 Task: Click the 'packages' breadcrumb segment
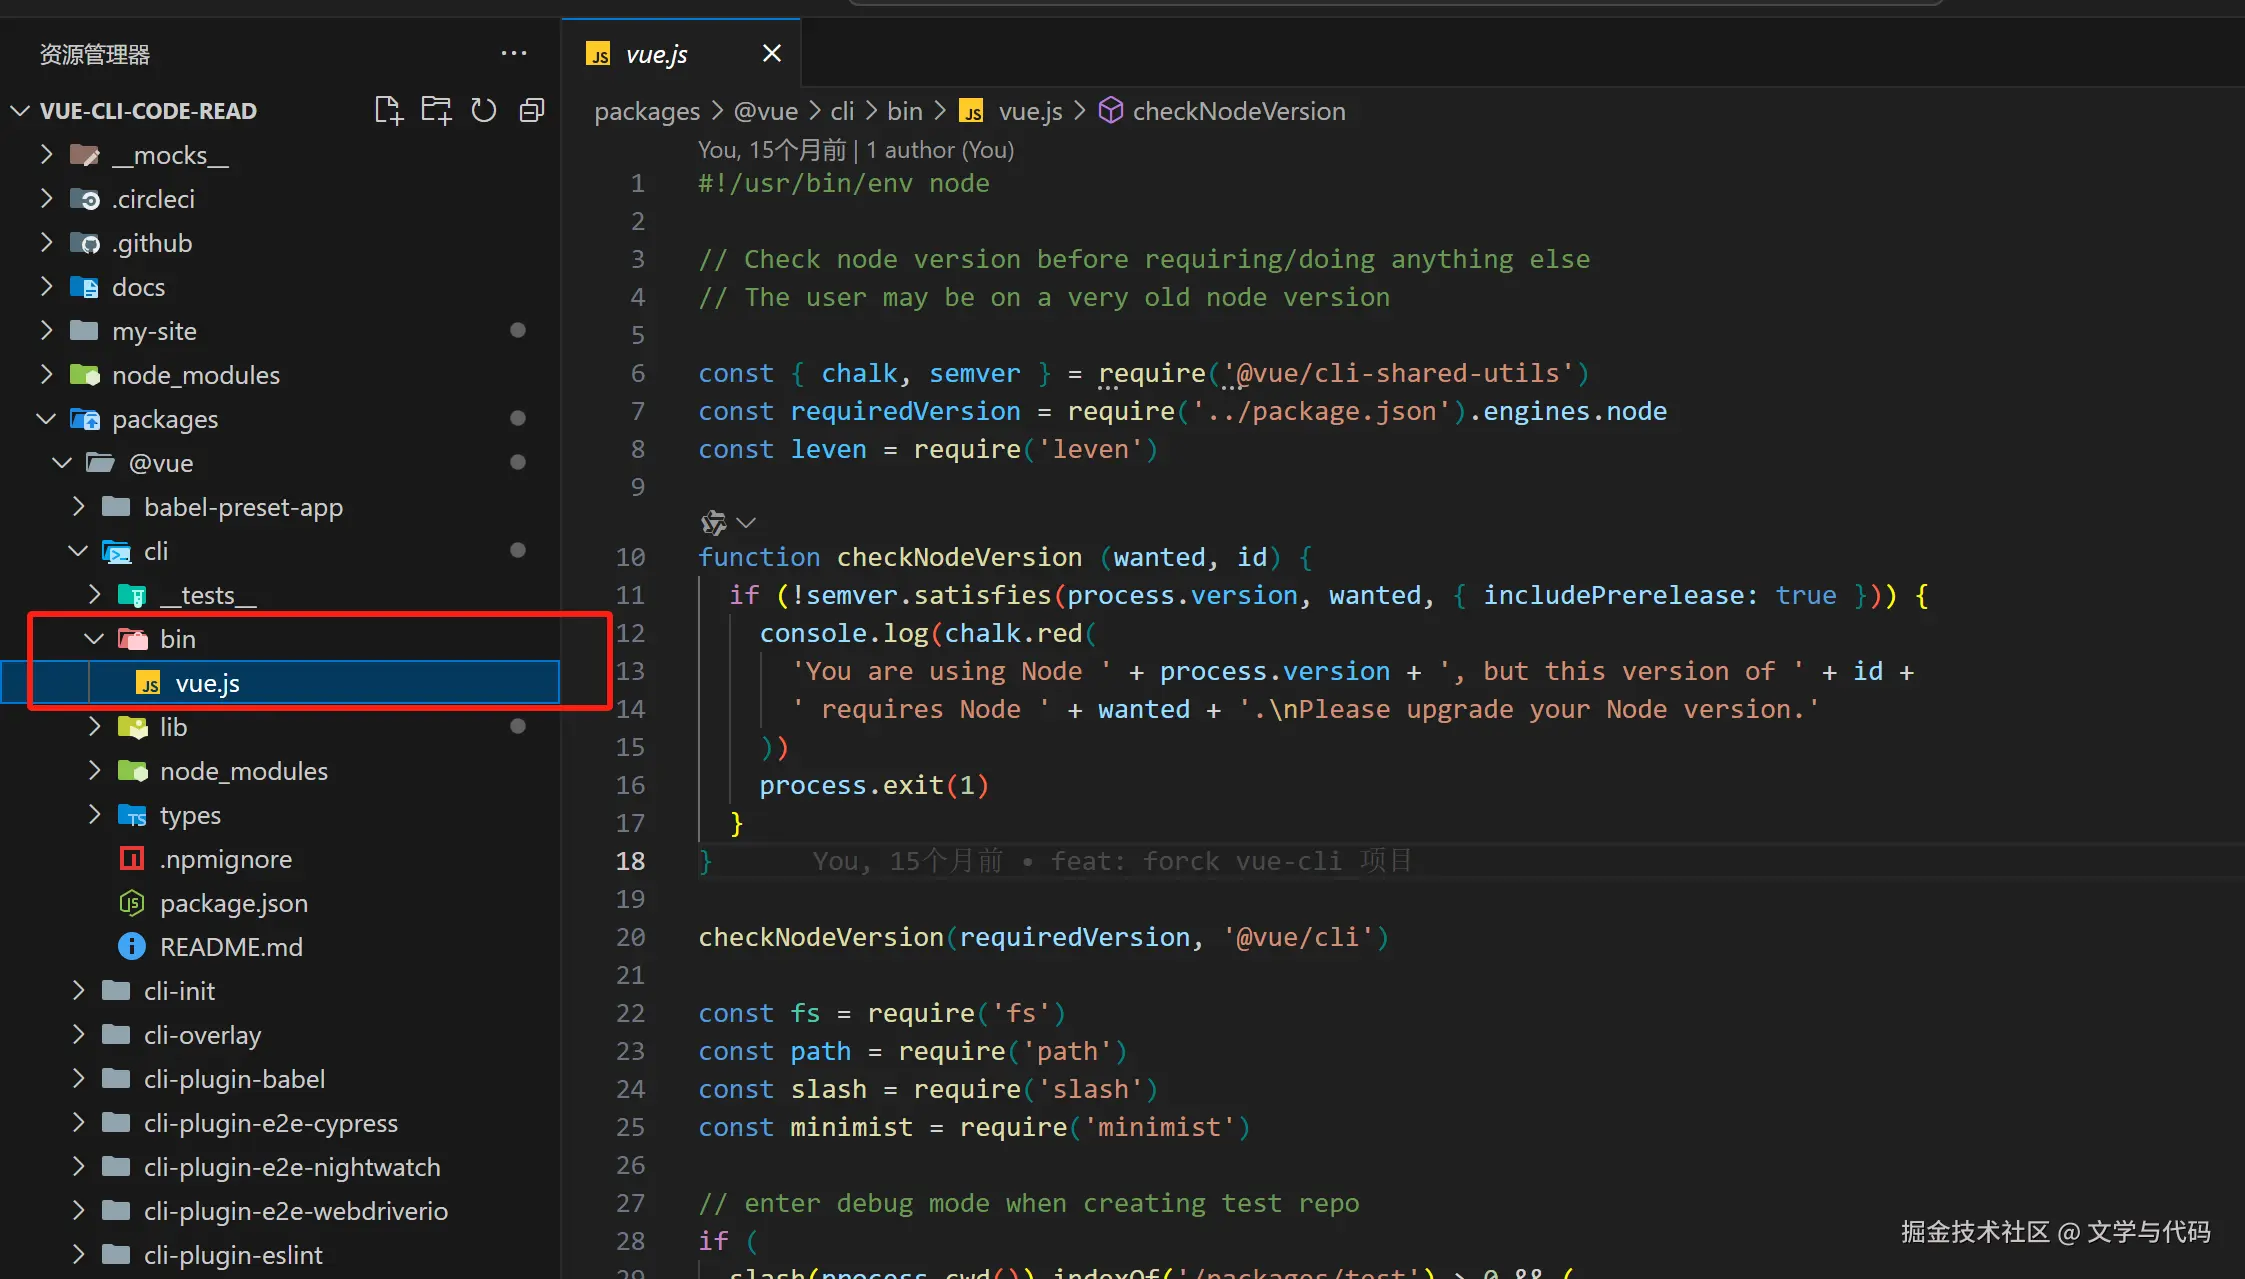click(x=647, y=110)
